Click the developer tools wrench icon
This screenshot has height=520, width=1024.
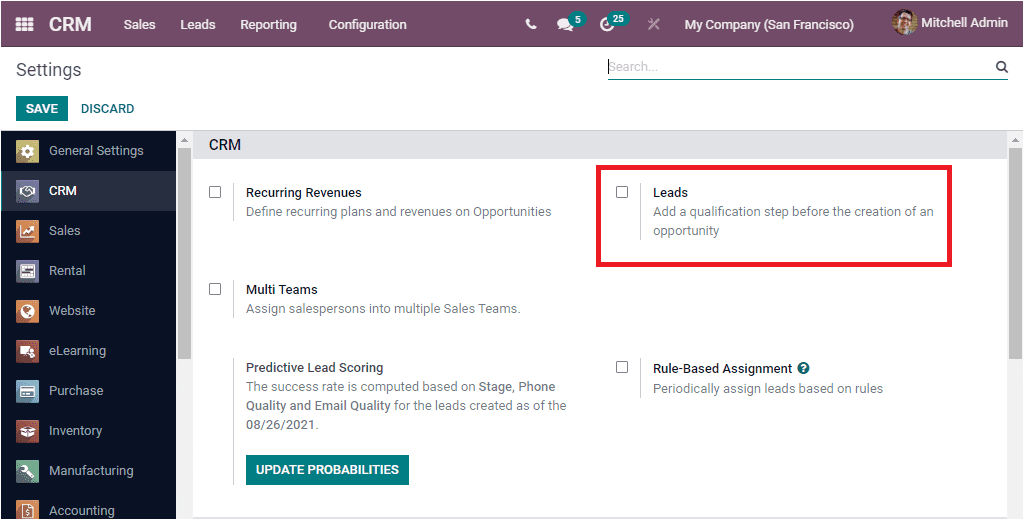pyautogui.click(x=654, y=25)
